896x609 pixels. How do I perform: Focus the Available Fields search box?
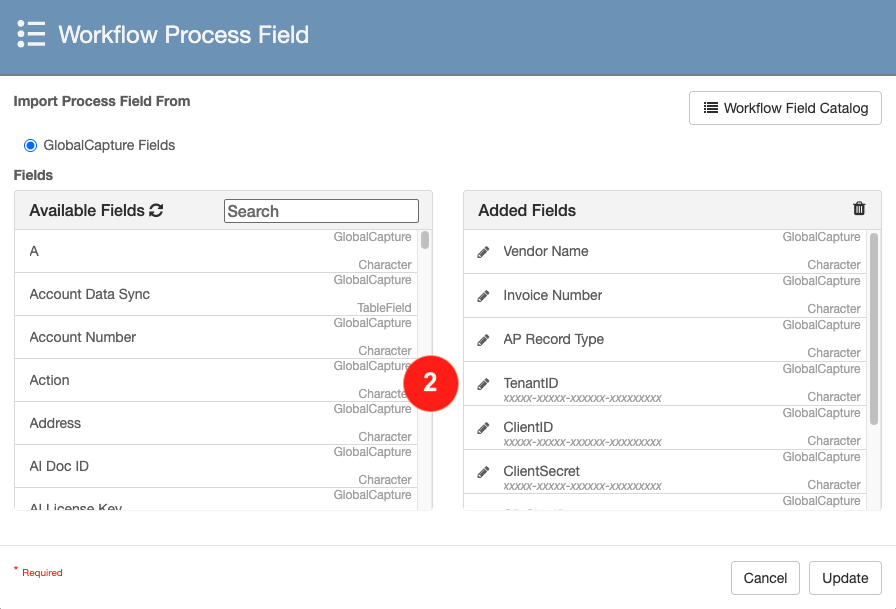(321, 211)
